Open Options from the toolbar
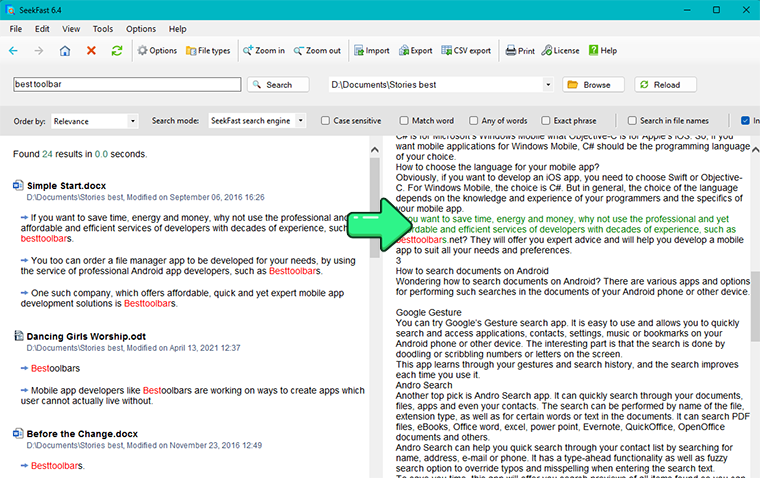 point(157,50)
